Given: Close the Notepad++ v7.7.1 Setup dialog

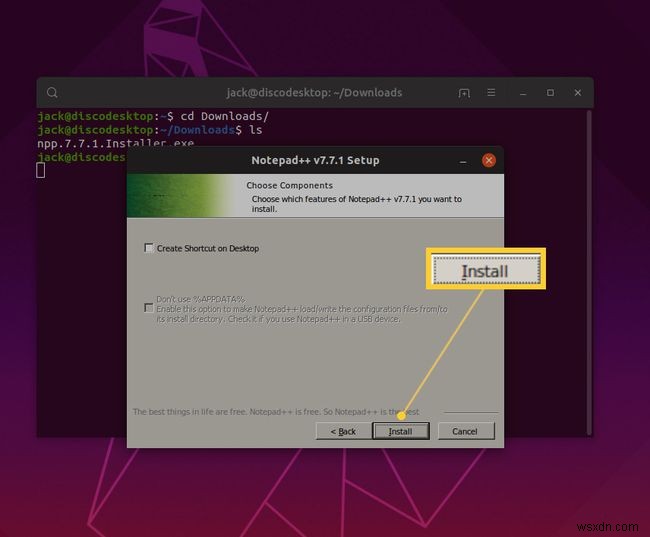Looking at the screenshot, I should point(489,160).
